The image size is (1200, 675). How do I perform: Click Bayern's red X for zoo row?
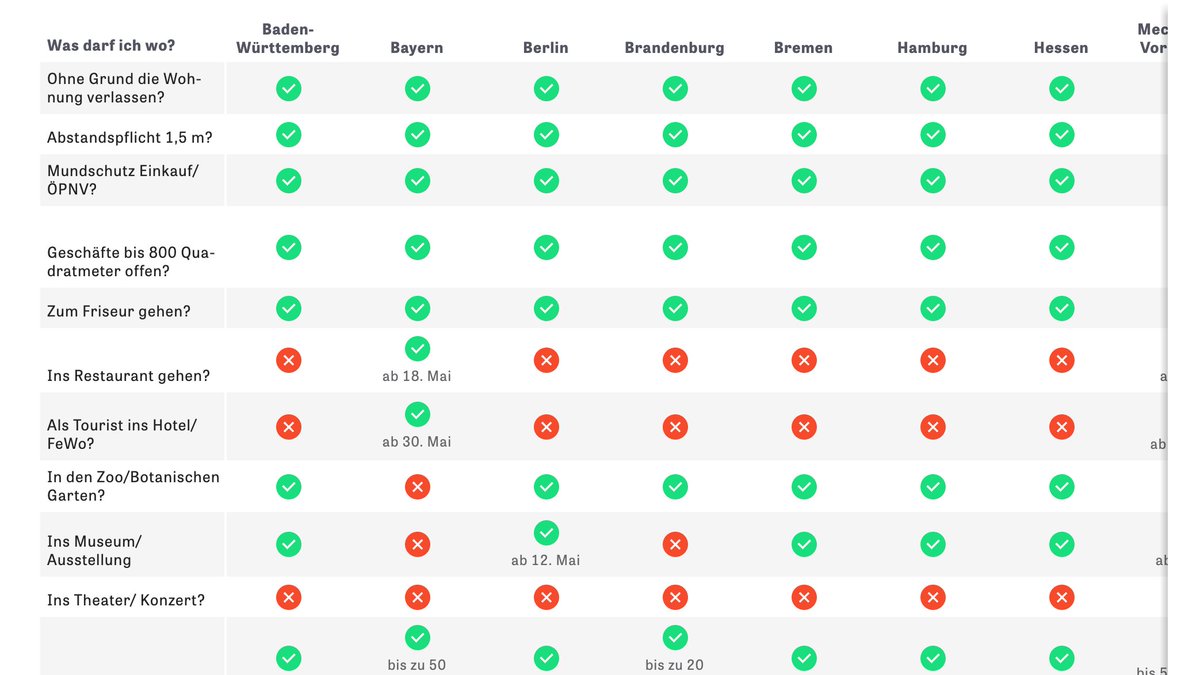pyautogui.click(x=417, y=487)
